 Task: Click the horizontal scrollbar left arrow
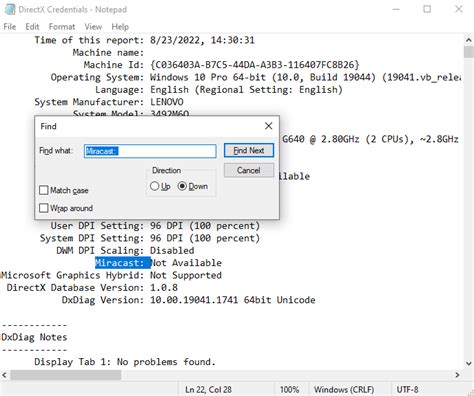click(4, 375)
